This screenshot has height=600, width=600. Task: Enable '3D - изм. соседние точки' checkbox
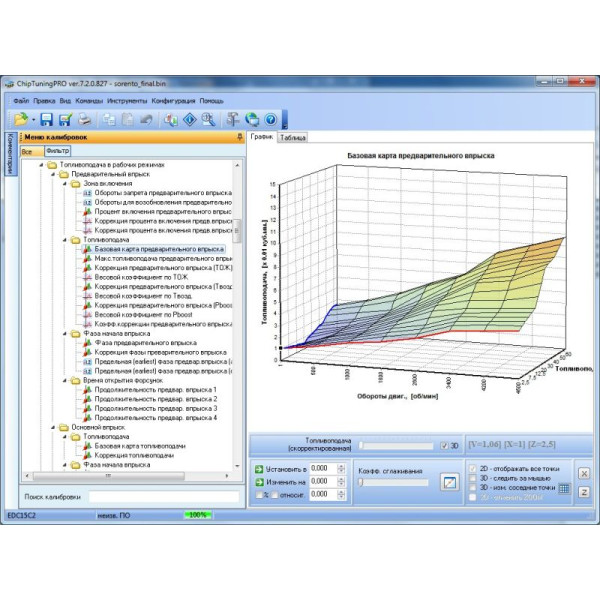pyautogui.click(x=473, y=488)
